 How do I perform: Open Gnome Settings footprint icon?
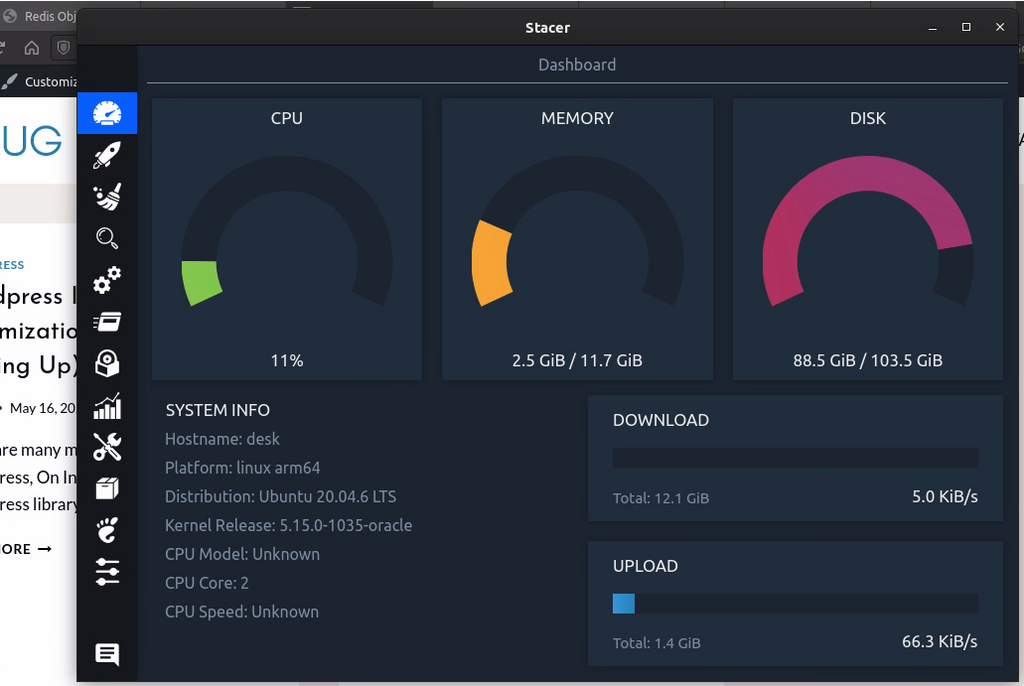coord(107,530)
